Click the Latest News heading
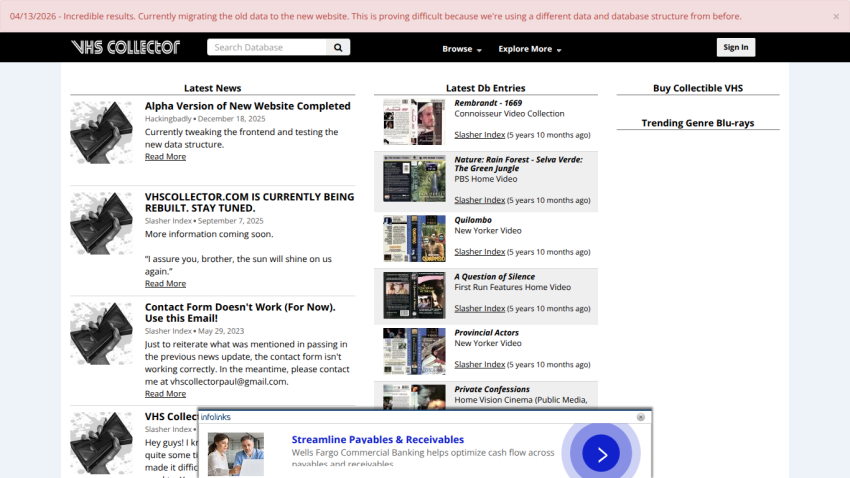 tap(212, 88)
